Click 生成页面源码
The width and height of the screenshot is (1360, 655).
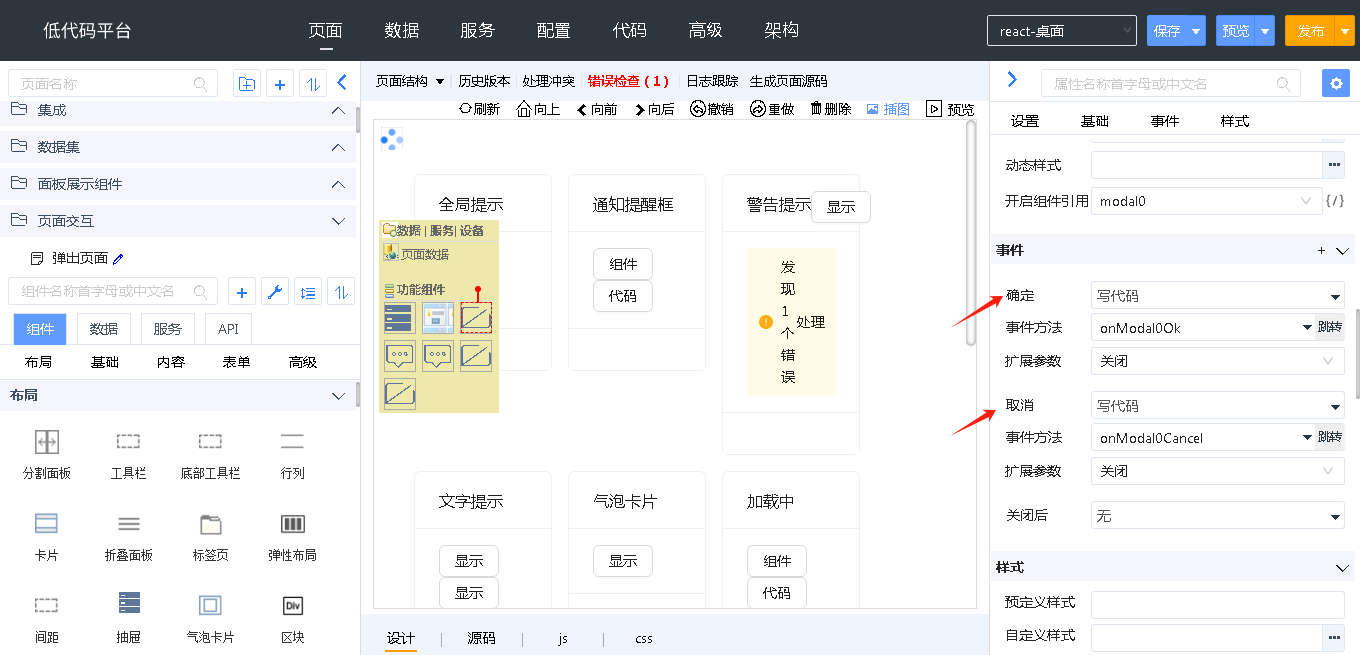pyautogui.click(x=788, y=81)
